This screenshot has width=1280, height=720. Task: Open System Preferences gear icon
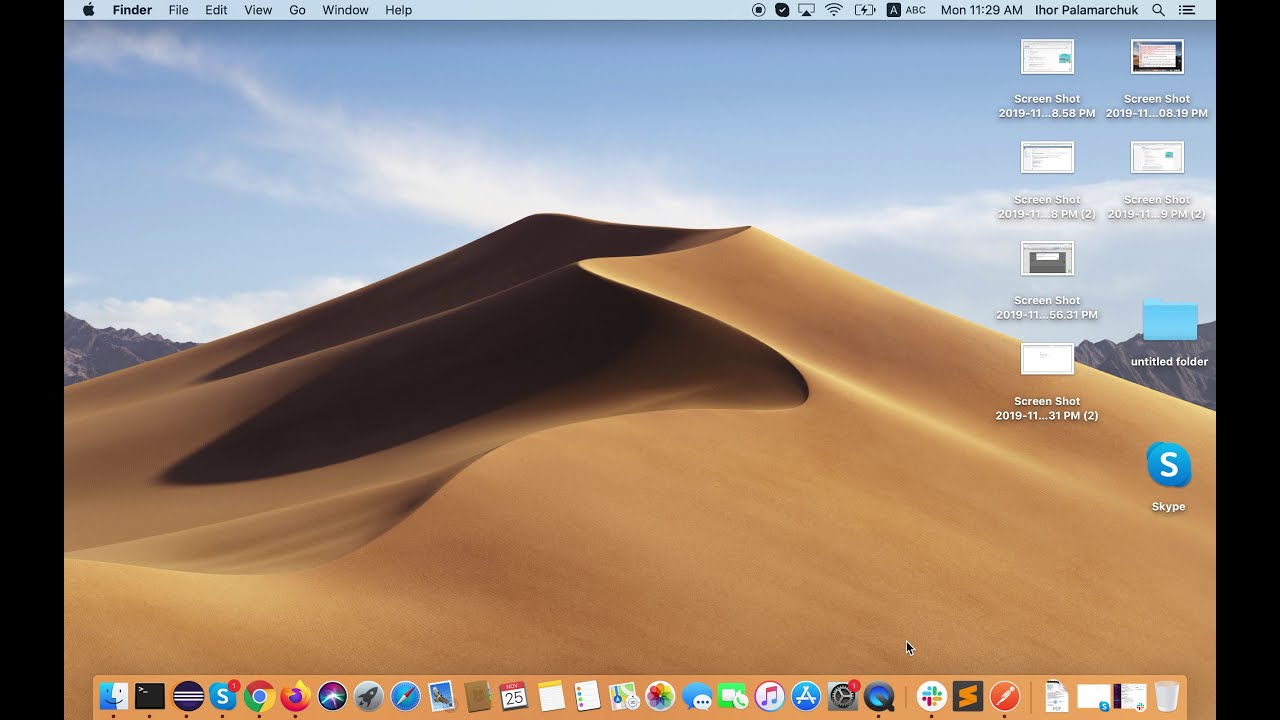(x=843, y=696)
